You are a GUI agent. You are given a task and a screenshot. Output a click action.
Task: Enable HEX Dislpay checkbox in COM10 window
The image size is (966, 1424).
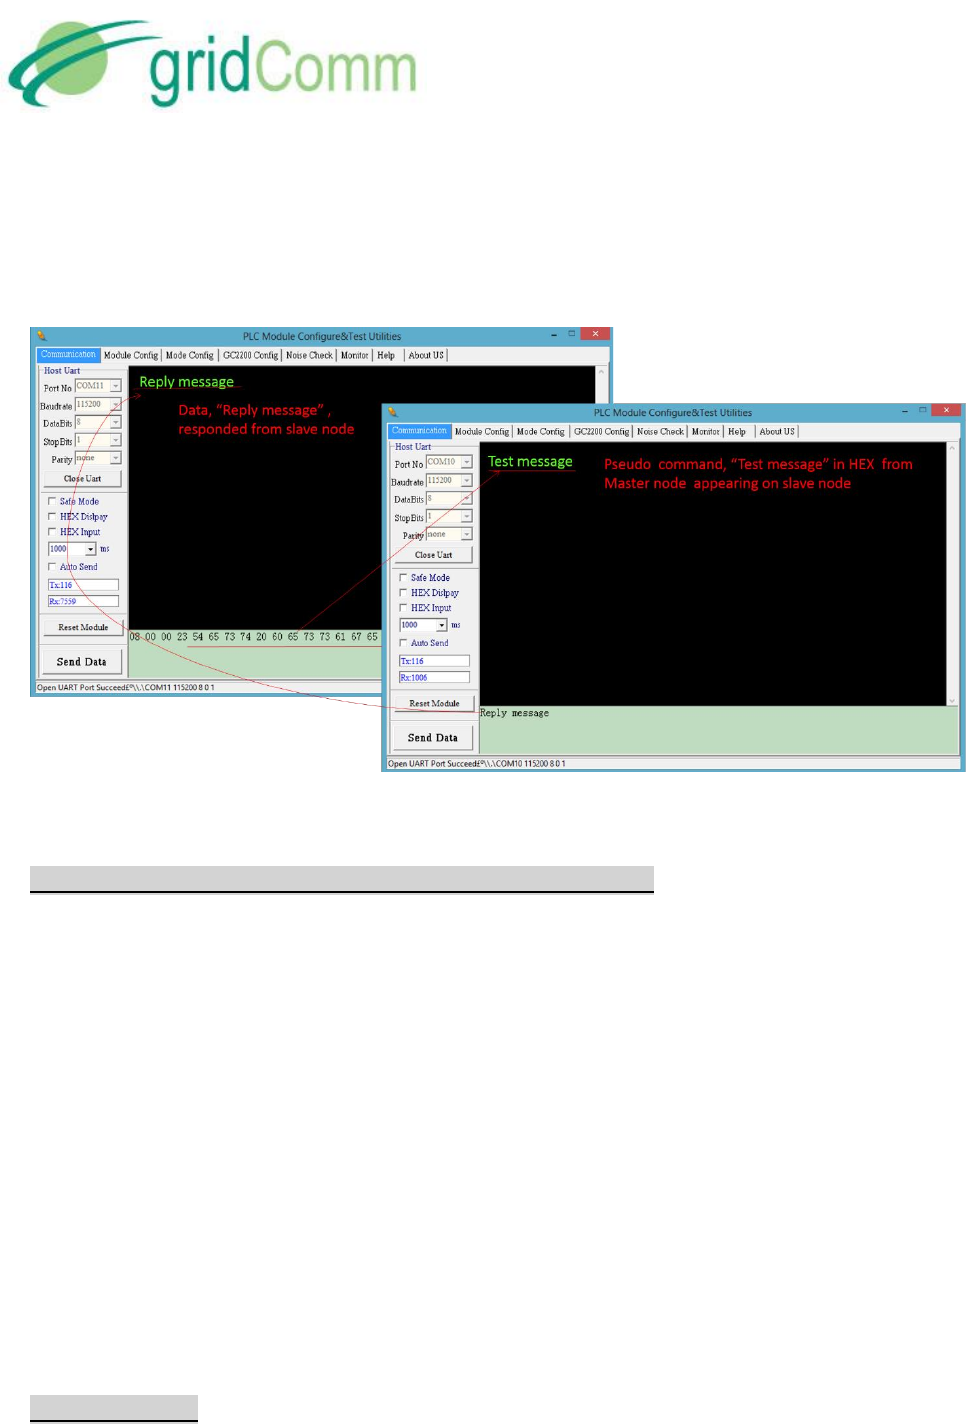(x=403, y=592)
